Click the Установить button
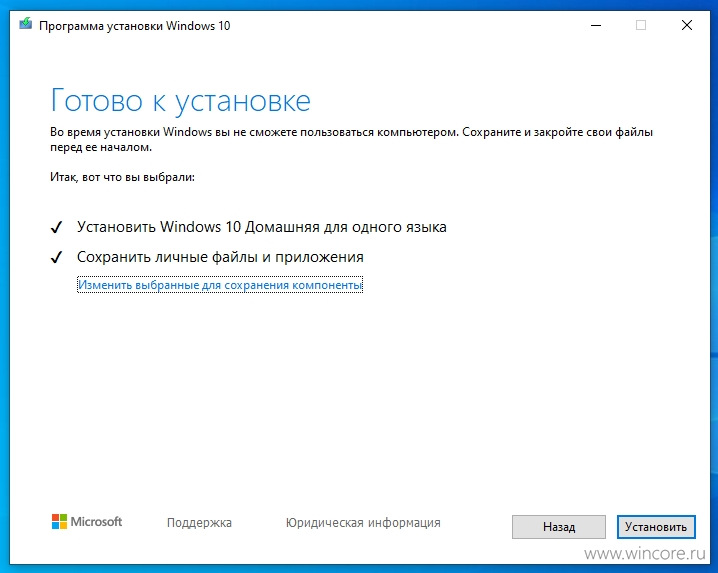Viewport: 718px width, 573px height. click(x=656, y=527)
